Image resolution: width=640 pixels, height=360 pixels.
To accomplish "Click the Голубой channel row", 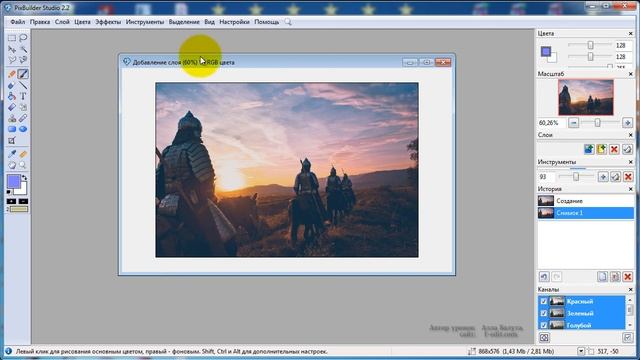I will [x=581, y=325].
